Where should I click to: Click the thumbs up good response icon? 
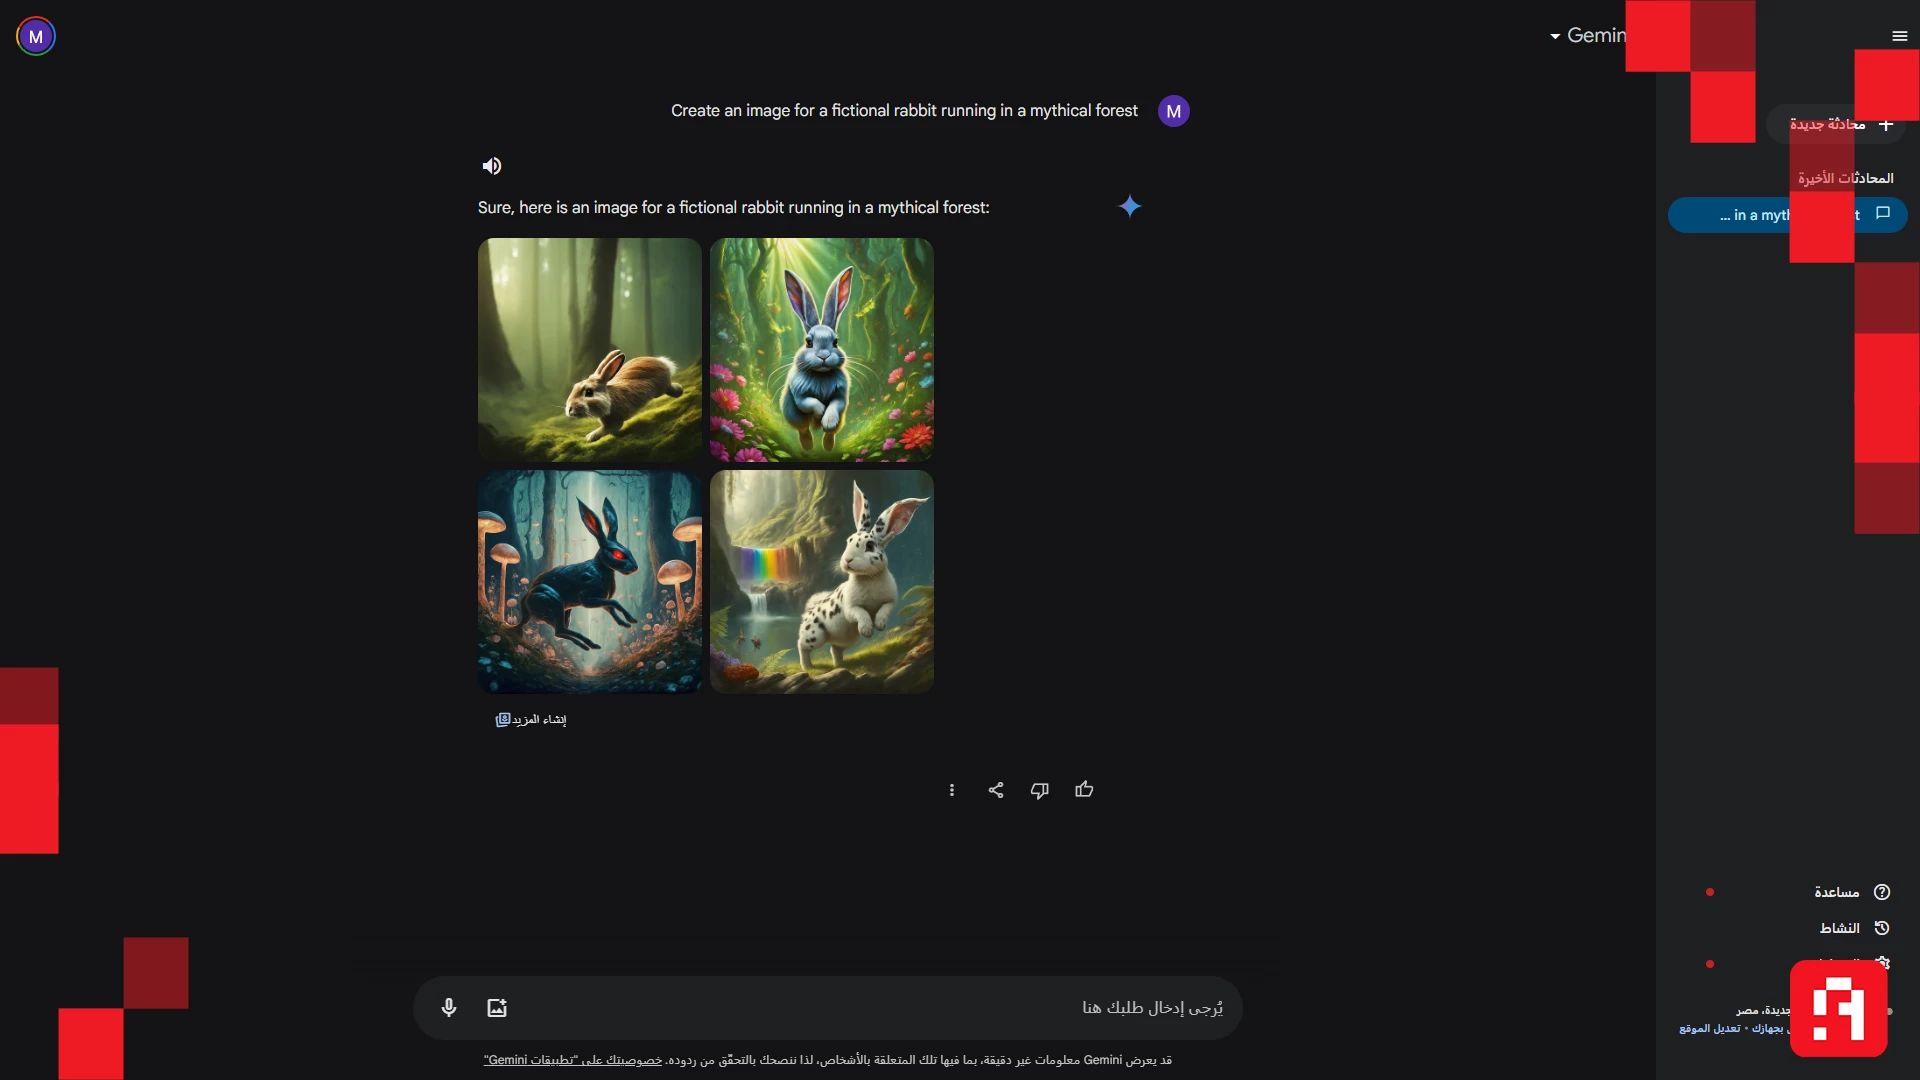tap(1084, 790)
